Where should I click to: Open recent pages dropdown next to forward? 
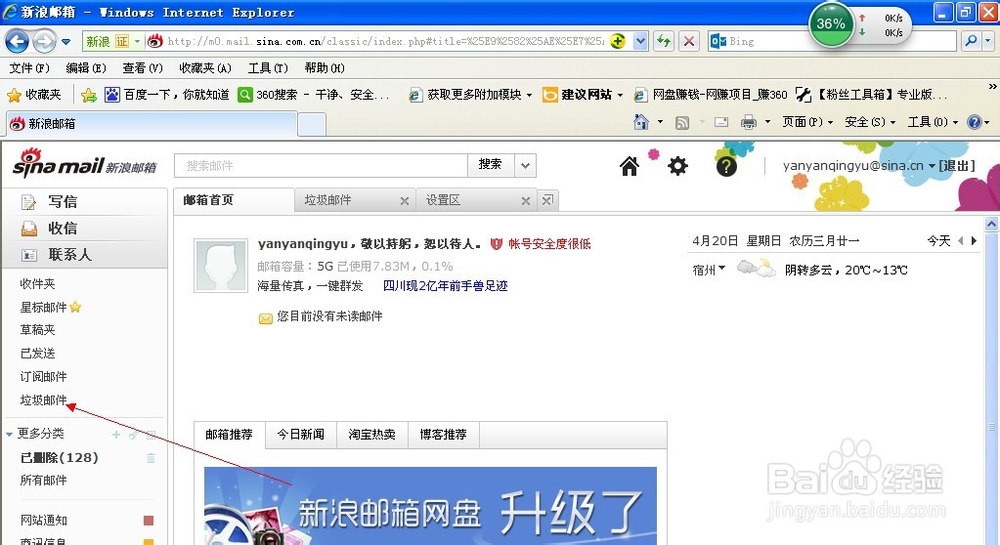(66, 42)
